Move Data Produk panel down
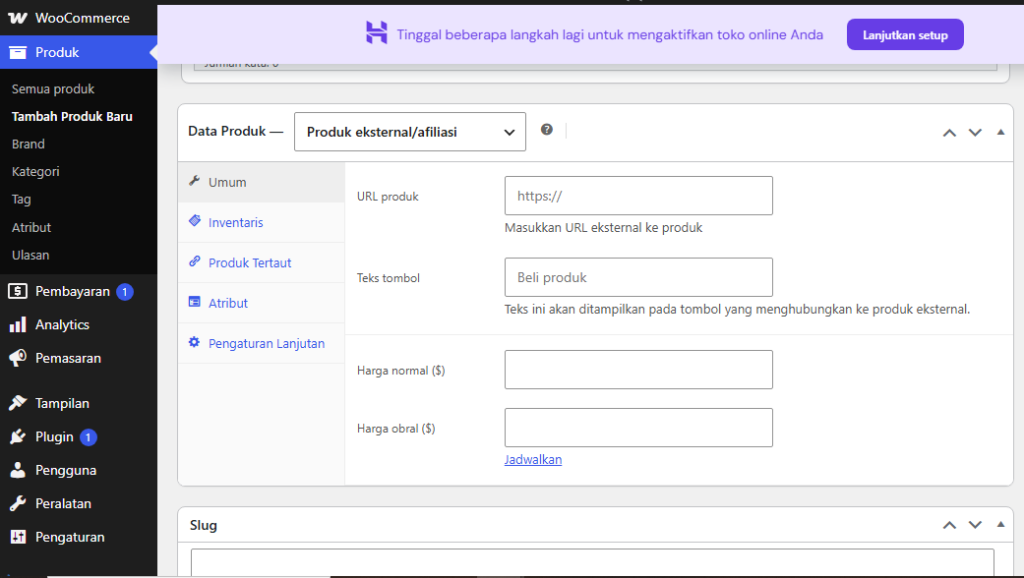The width and height of the screenshot is (1024, 578). click(975, 133)
